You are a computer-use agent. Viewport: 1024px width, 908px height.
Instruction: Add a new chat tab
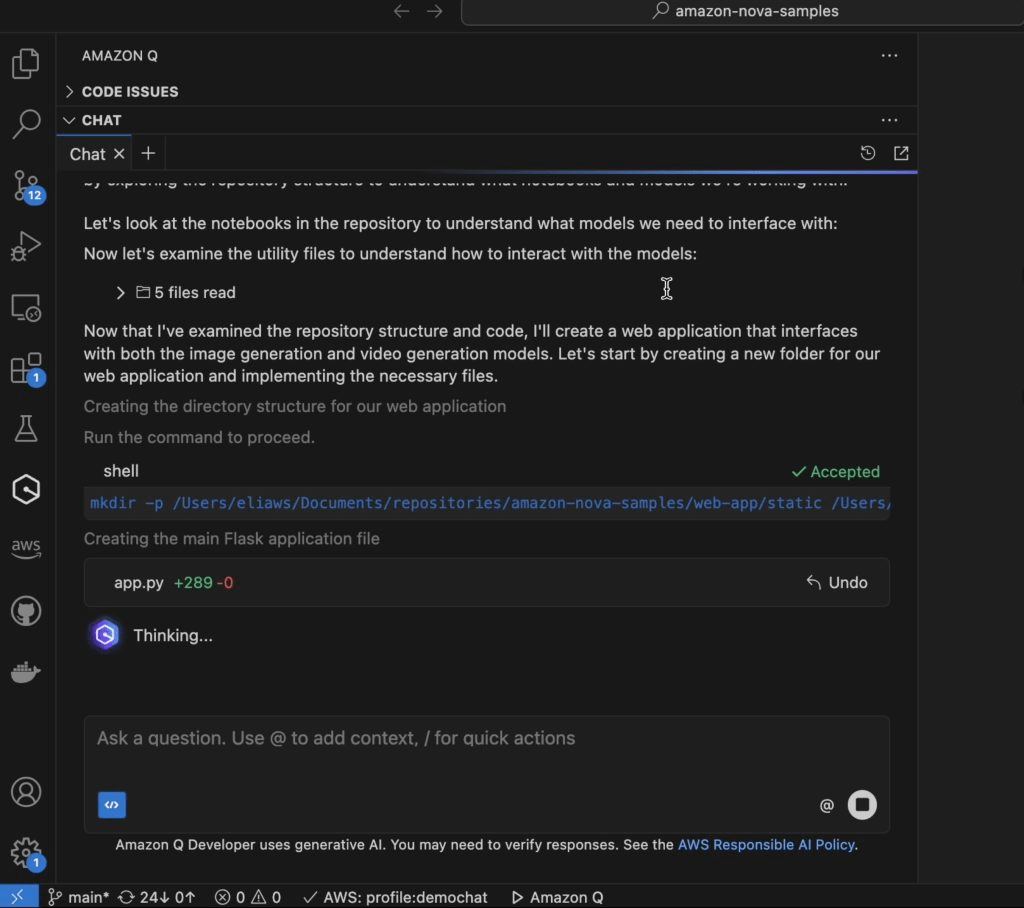148,153
